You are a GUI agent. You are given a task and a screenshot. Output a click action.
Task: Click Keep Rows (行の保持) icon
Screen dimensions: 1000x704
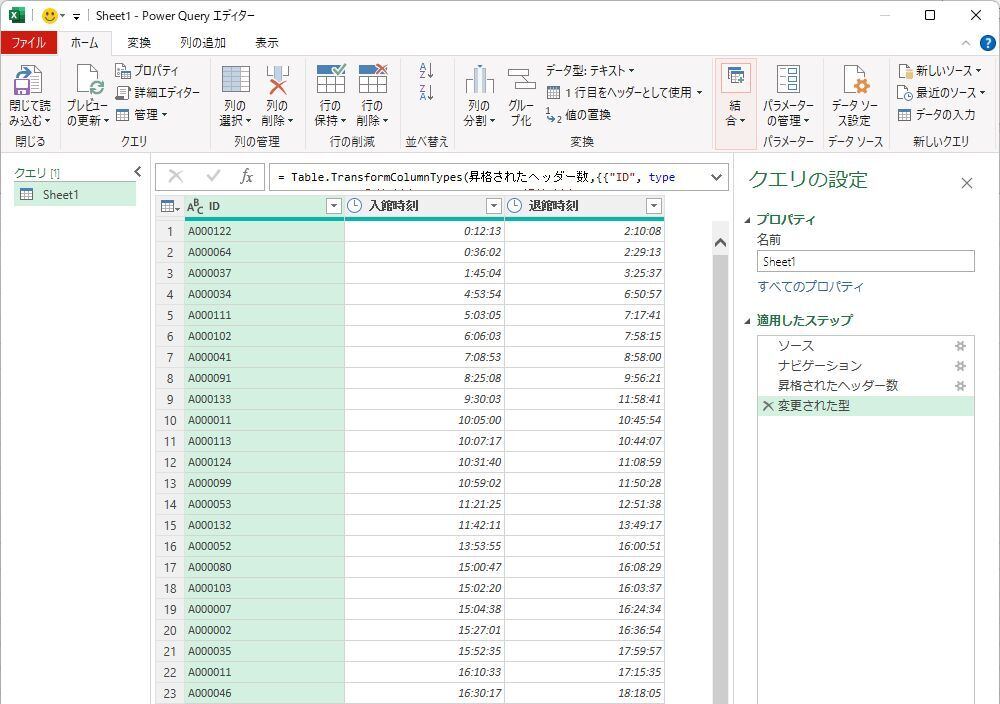click(x=331, y=79)
